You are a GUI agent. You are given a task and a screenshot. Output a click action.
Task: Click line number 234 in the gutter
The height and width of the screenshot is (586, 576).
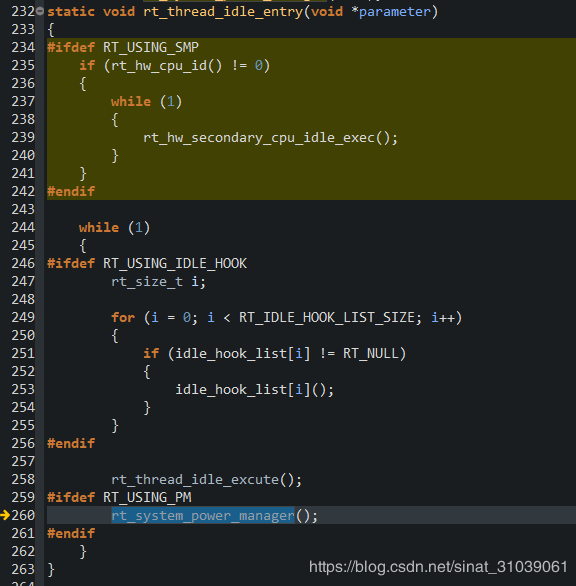23,47
